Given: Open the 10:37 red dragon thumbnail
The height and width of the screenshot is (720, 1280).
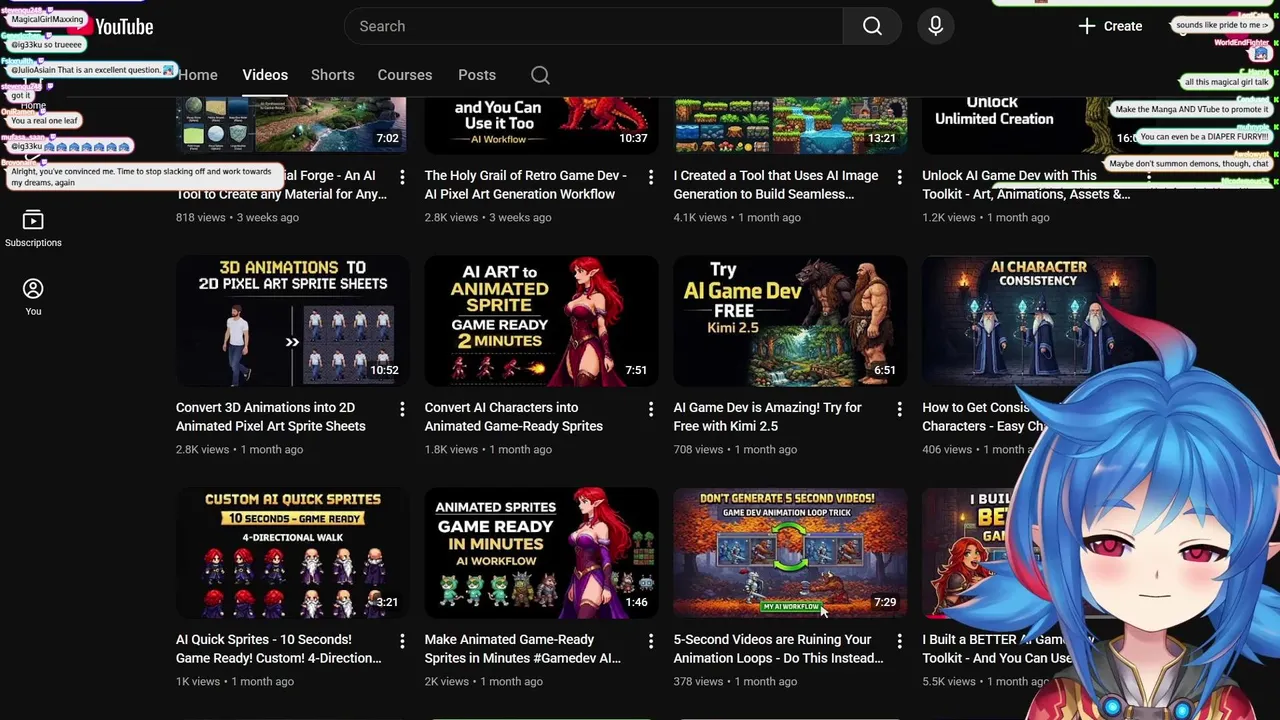Looking at the screenshot, I should pos(541,125).
